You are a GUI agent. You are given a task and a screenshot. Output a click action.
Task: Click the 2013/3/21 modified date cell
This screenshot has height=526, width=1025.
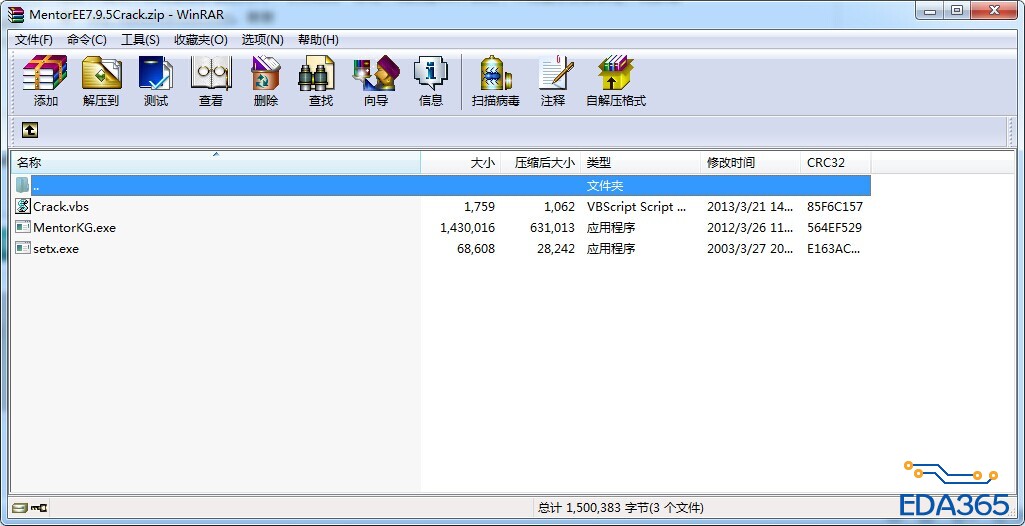tap(750, 206)
